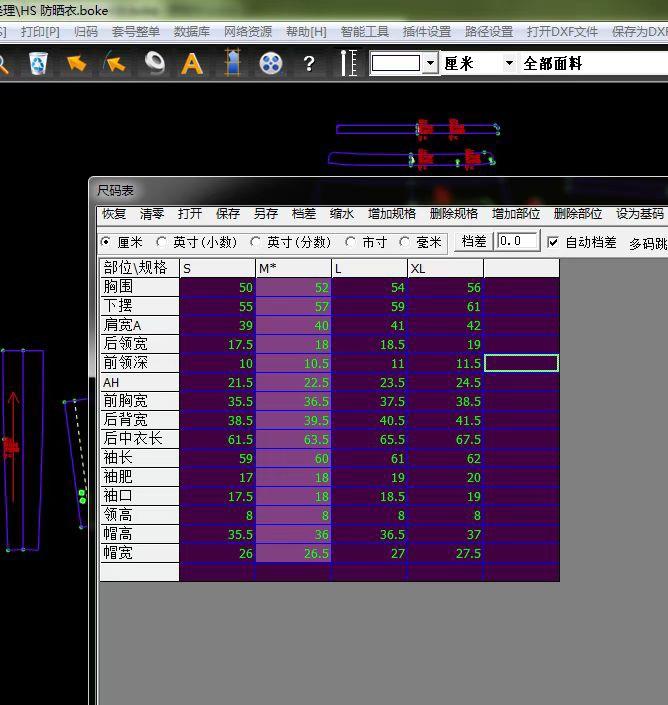668x705 pixels.
Task: Open the 套号整单 menu
Action: (136, 32)
